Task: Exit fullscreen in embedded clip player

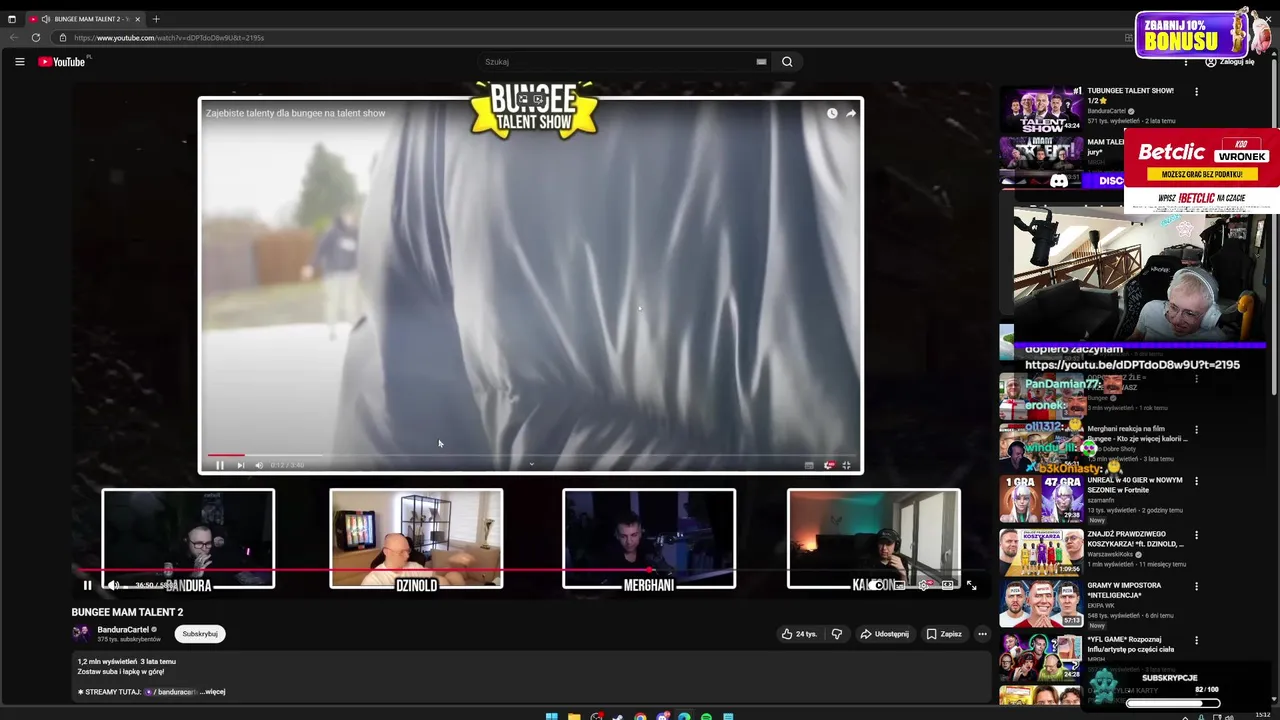Action: click(x=846, y=465)
